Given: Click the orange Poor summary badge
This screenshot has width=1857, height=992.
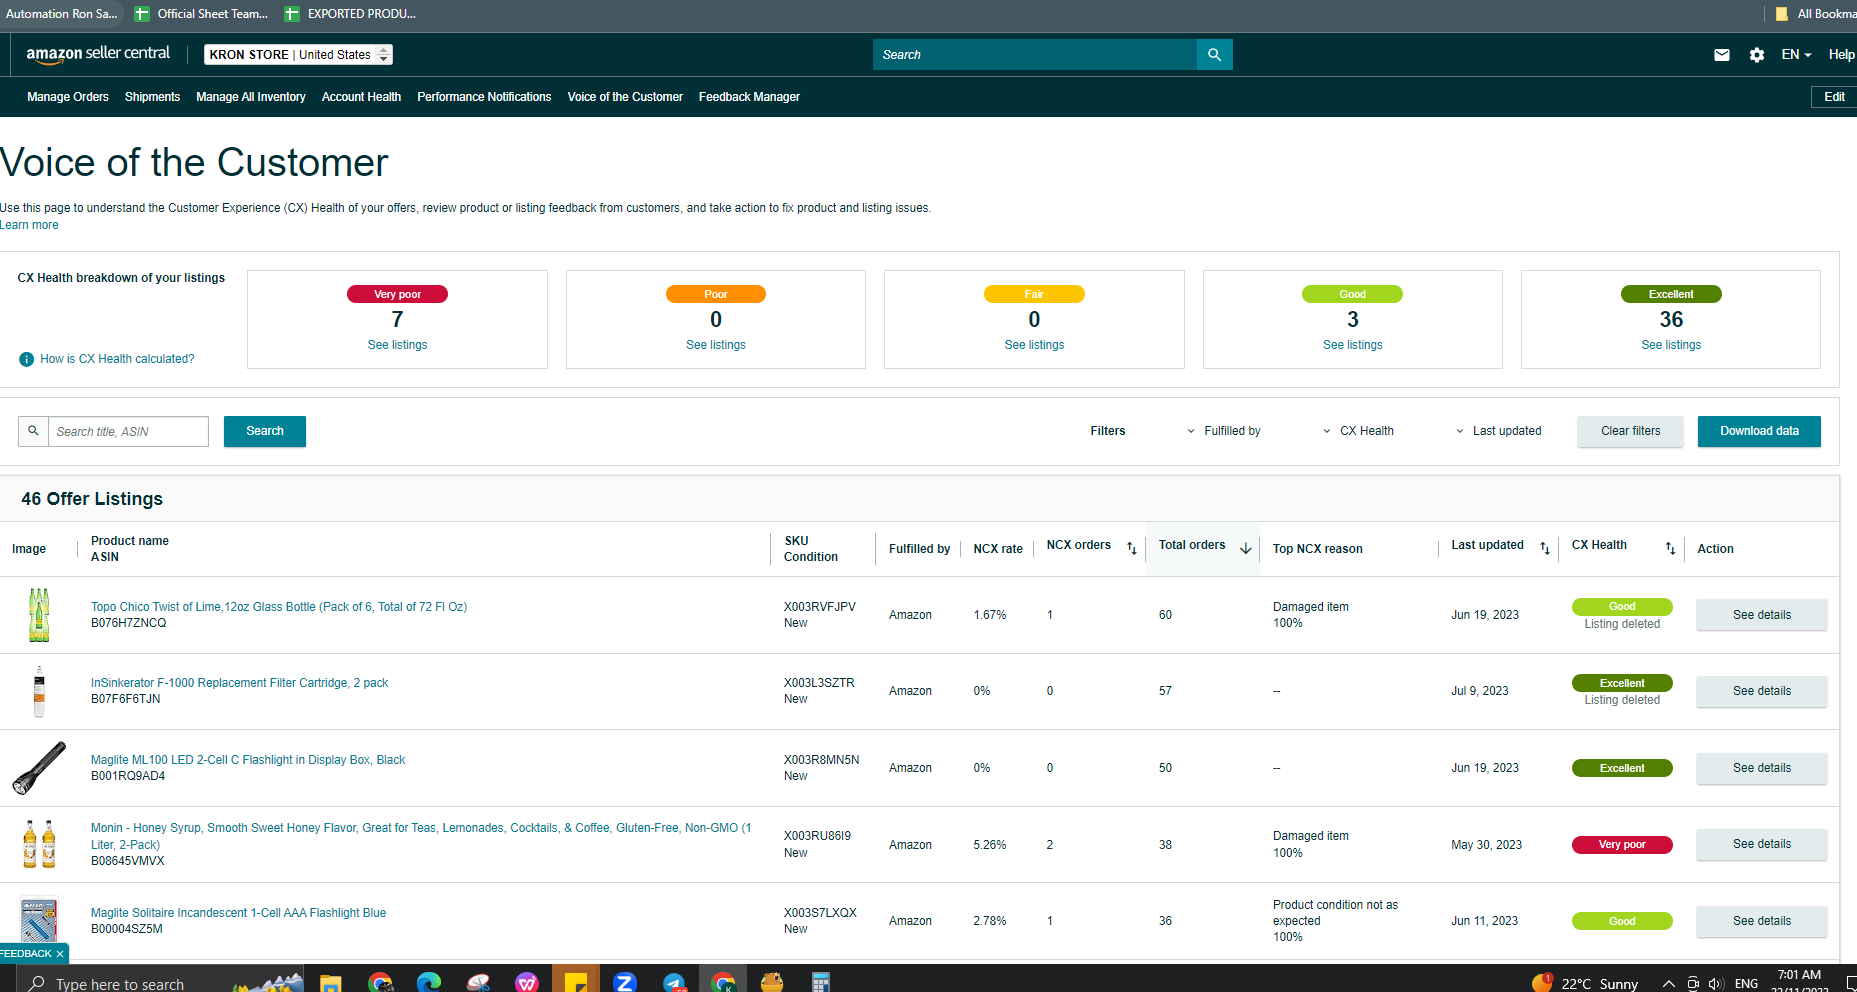Looking at the screenshot, I should tap(716, 294).
